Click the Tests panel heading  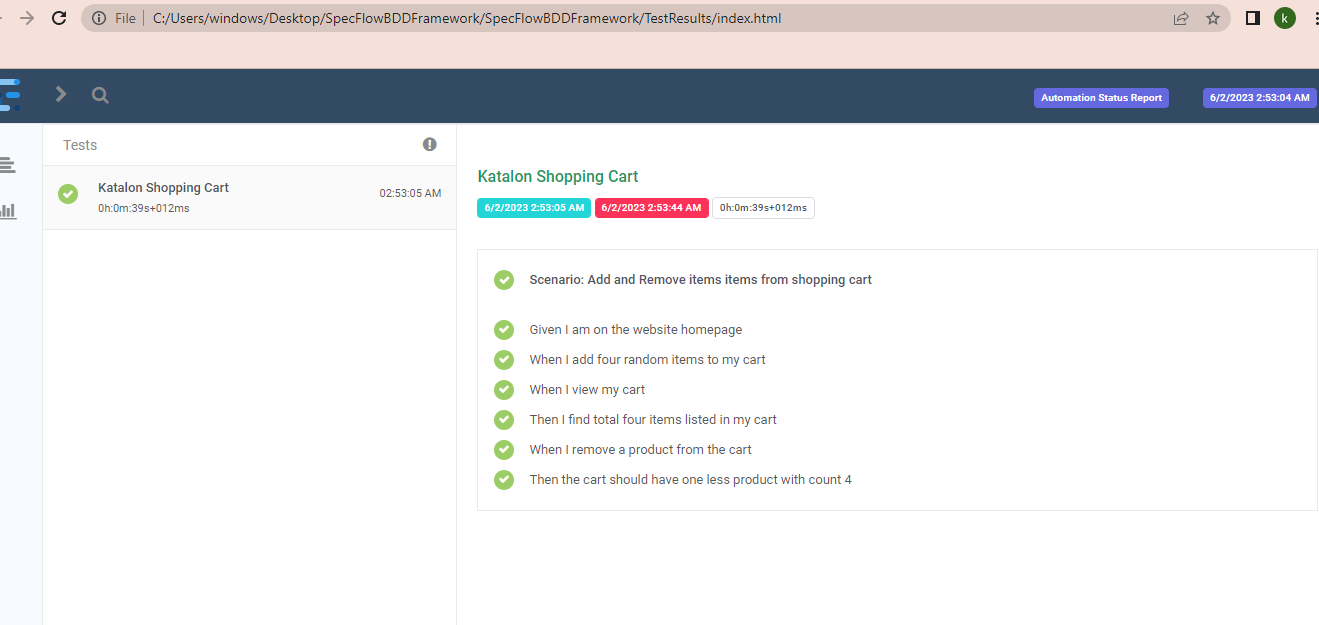[80, 145]
